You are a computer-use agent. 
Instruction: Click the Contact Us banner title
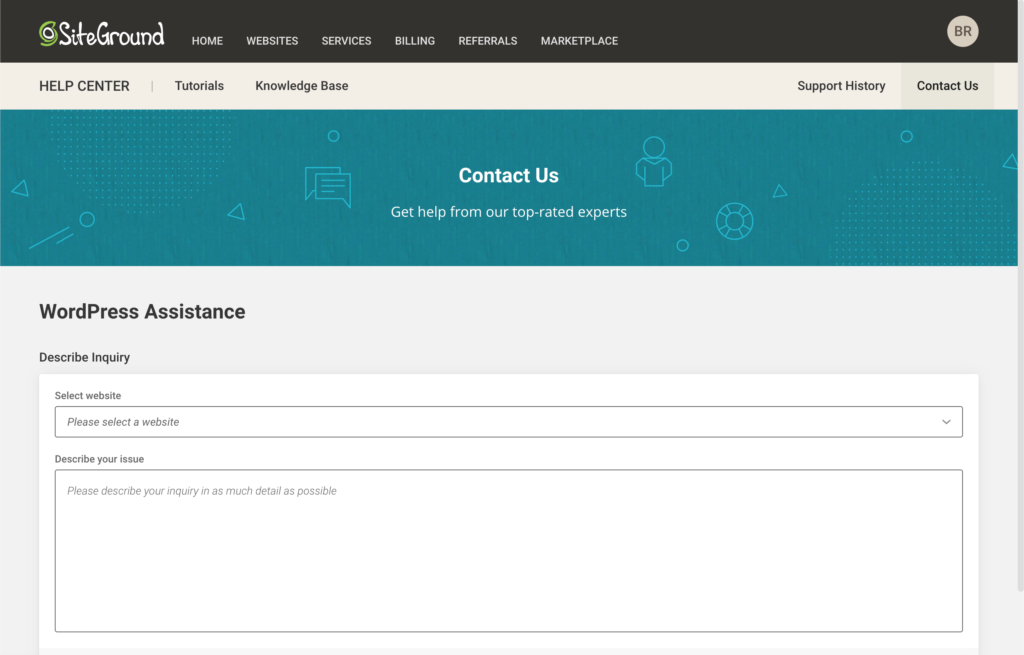click(509, 175)
